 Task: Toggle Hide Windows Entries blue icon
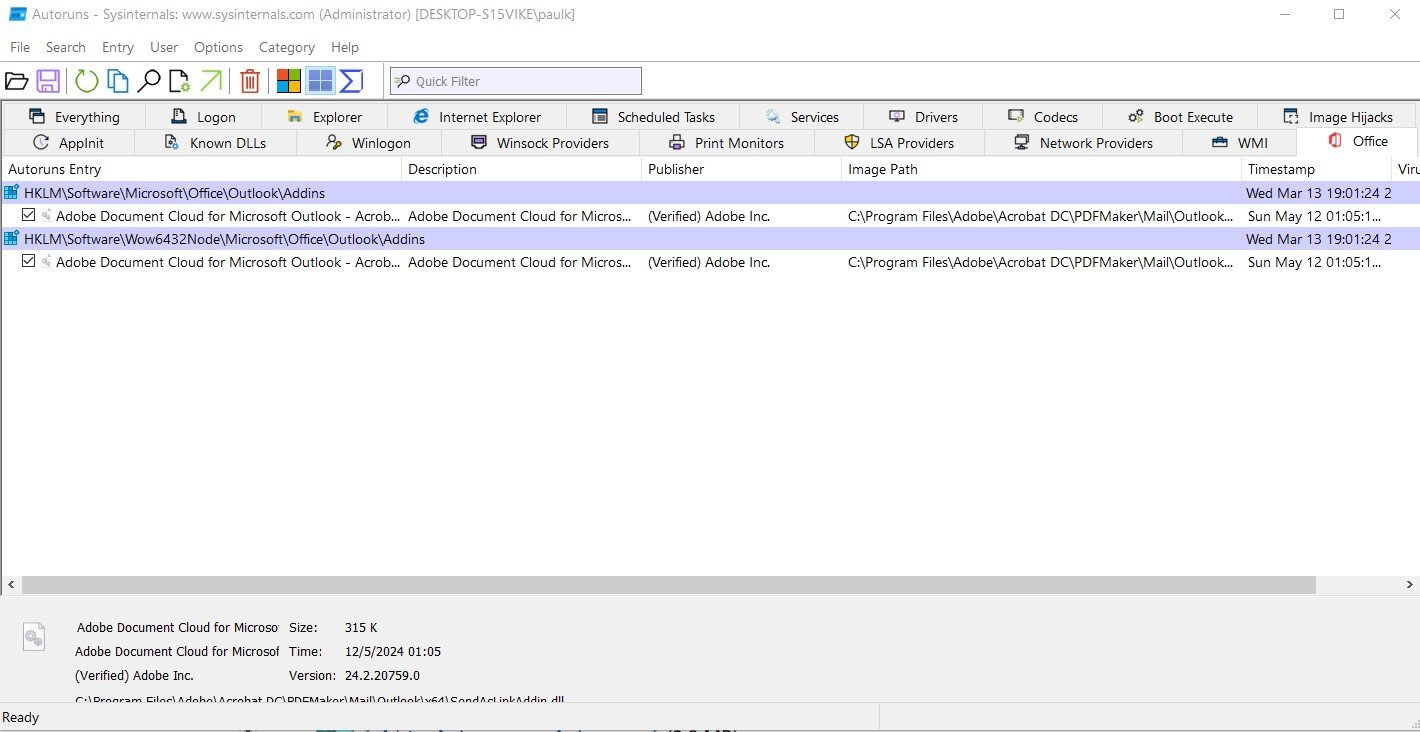click(x=320, y=81)
